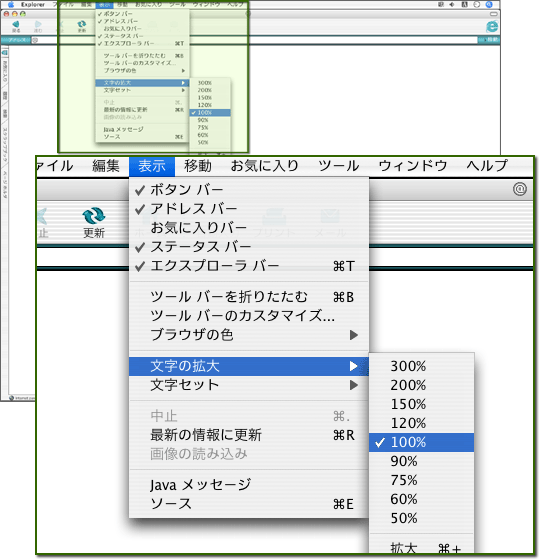This screenshot has height=560, width=540.
Task: Click the enlarged 更新 refresh icon
Action: 94,216
